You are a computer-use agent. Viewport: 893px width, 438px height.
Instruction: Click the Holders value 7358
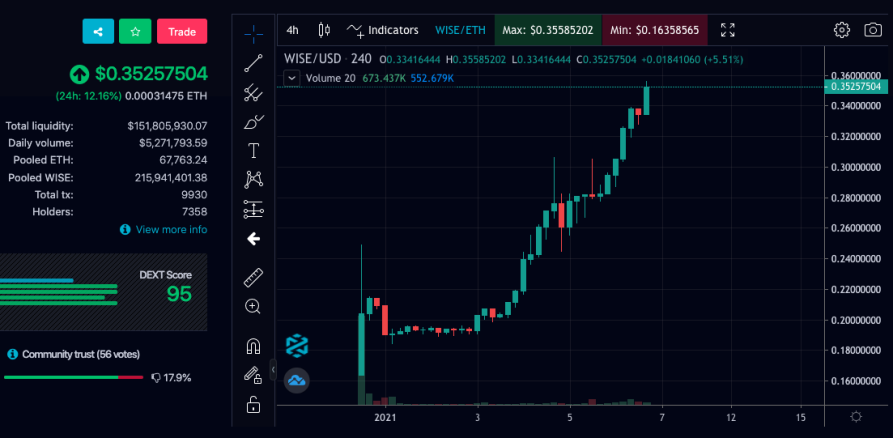pyautogui.click(x=194, y=212)
